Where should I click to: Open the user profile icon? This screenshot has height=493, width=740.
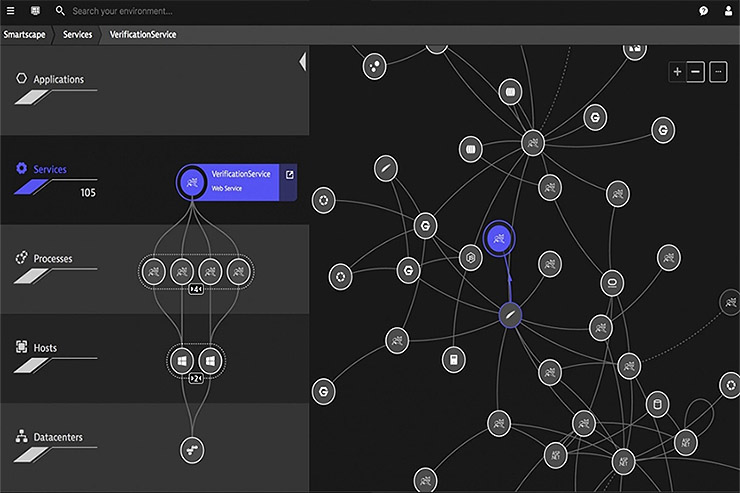pos(726,11)
